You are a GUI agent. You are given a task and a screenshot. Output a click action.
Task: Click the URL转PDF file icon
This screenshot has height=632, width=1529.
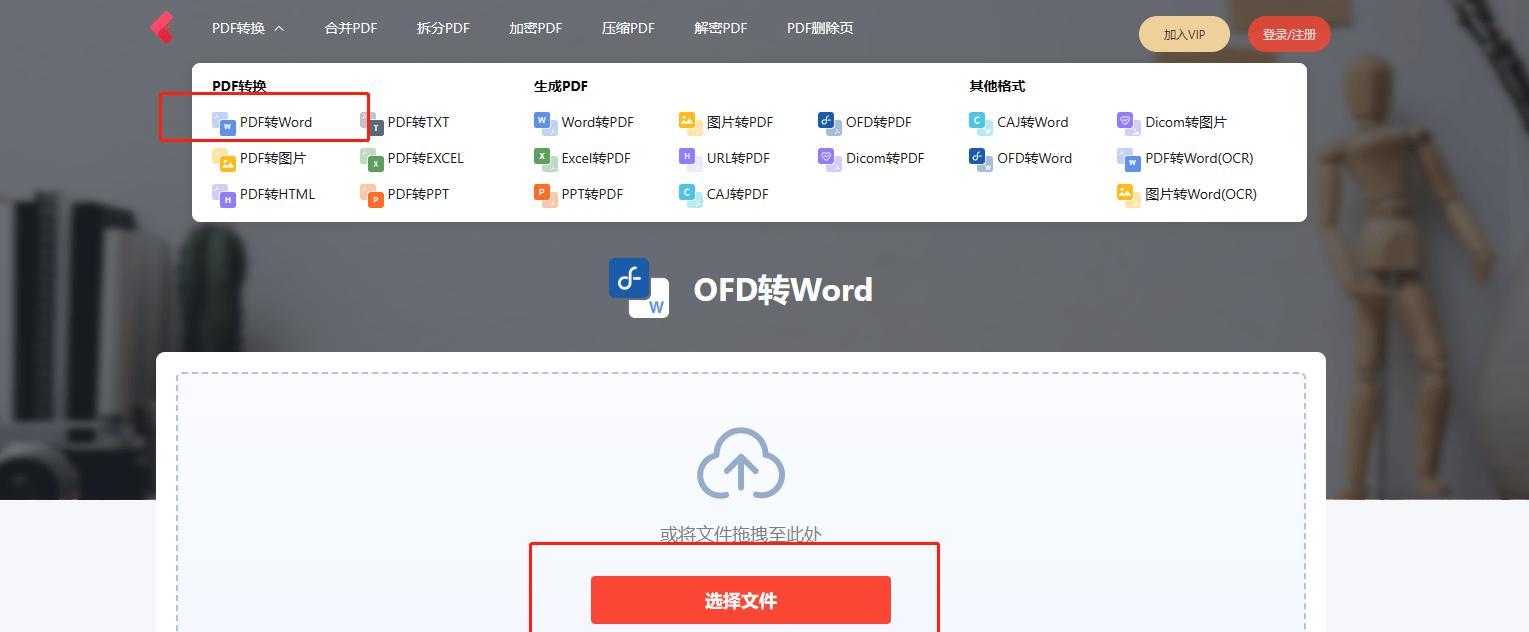[690, 159]
